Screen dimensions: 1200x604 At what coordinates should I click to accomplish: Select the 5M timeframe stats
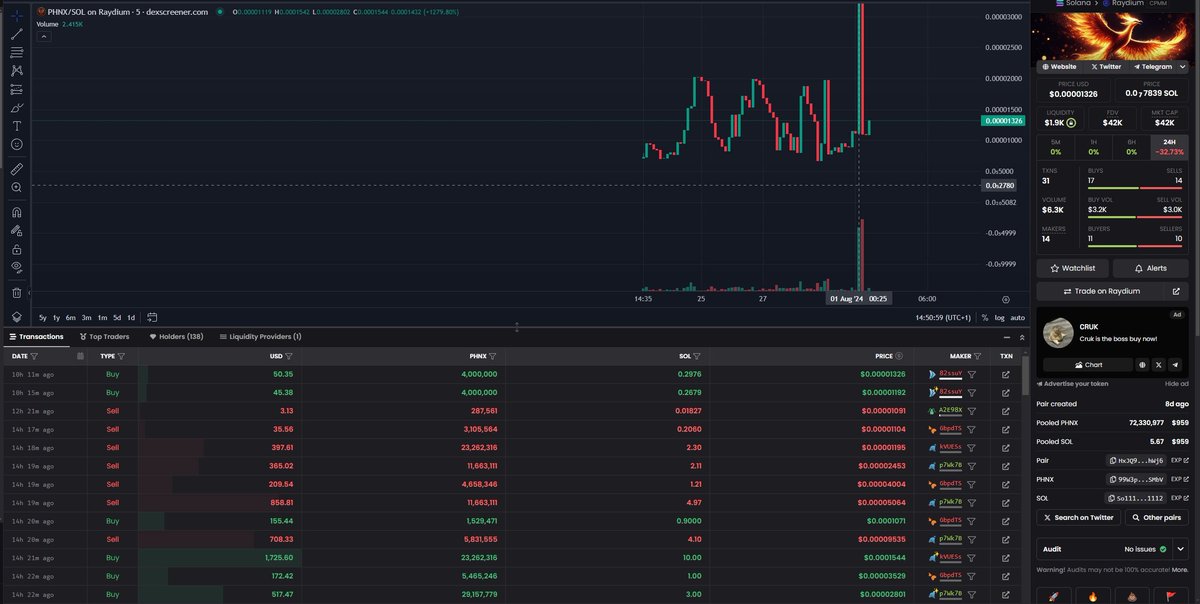[x=1055, y=147]
